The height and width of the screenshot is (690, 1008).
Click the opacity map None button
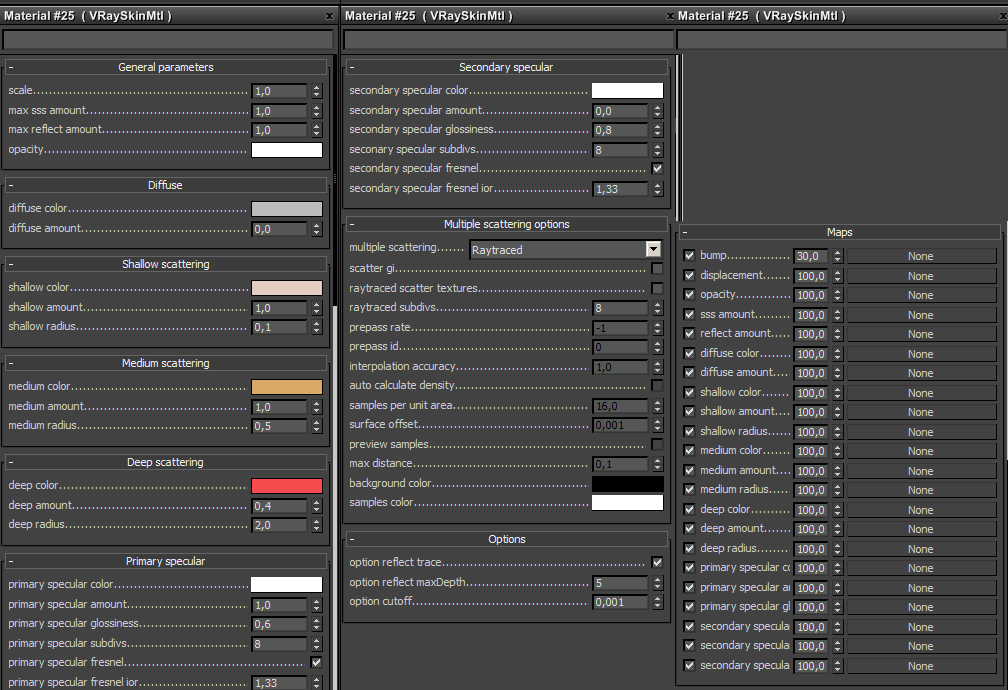tap(921, 295)
